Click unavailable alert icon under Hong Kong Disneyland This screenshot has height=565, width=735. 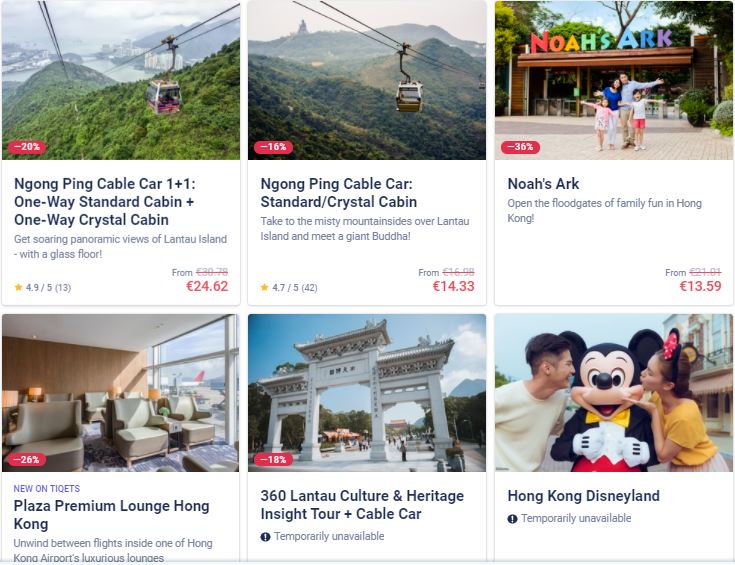[512, 519]
